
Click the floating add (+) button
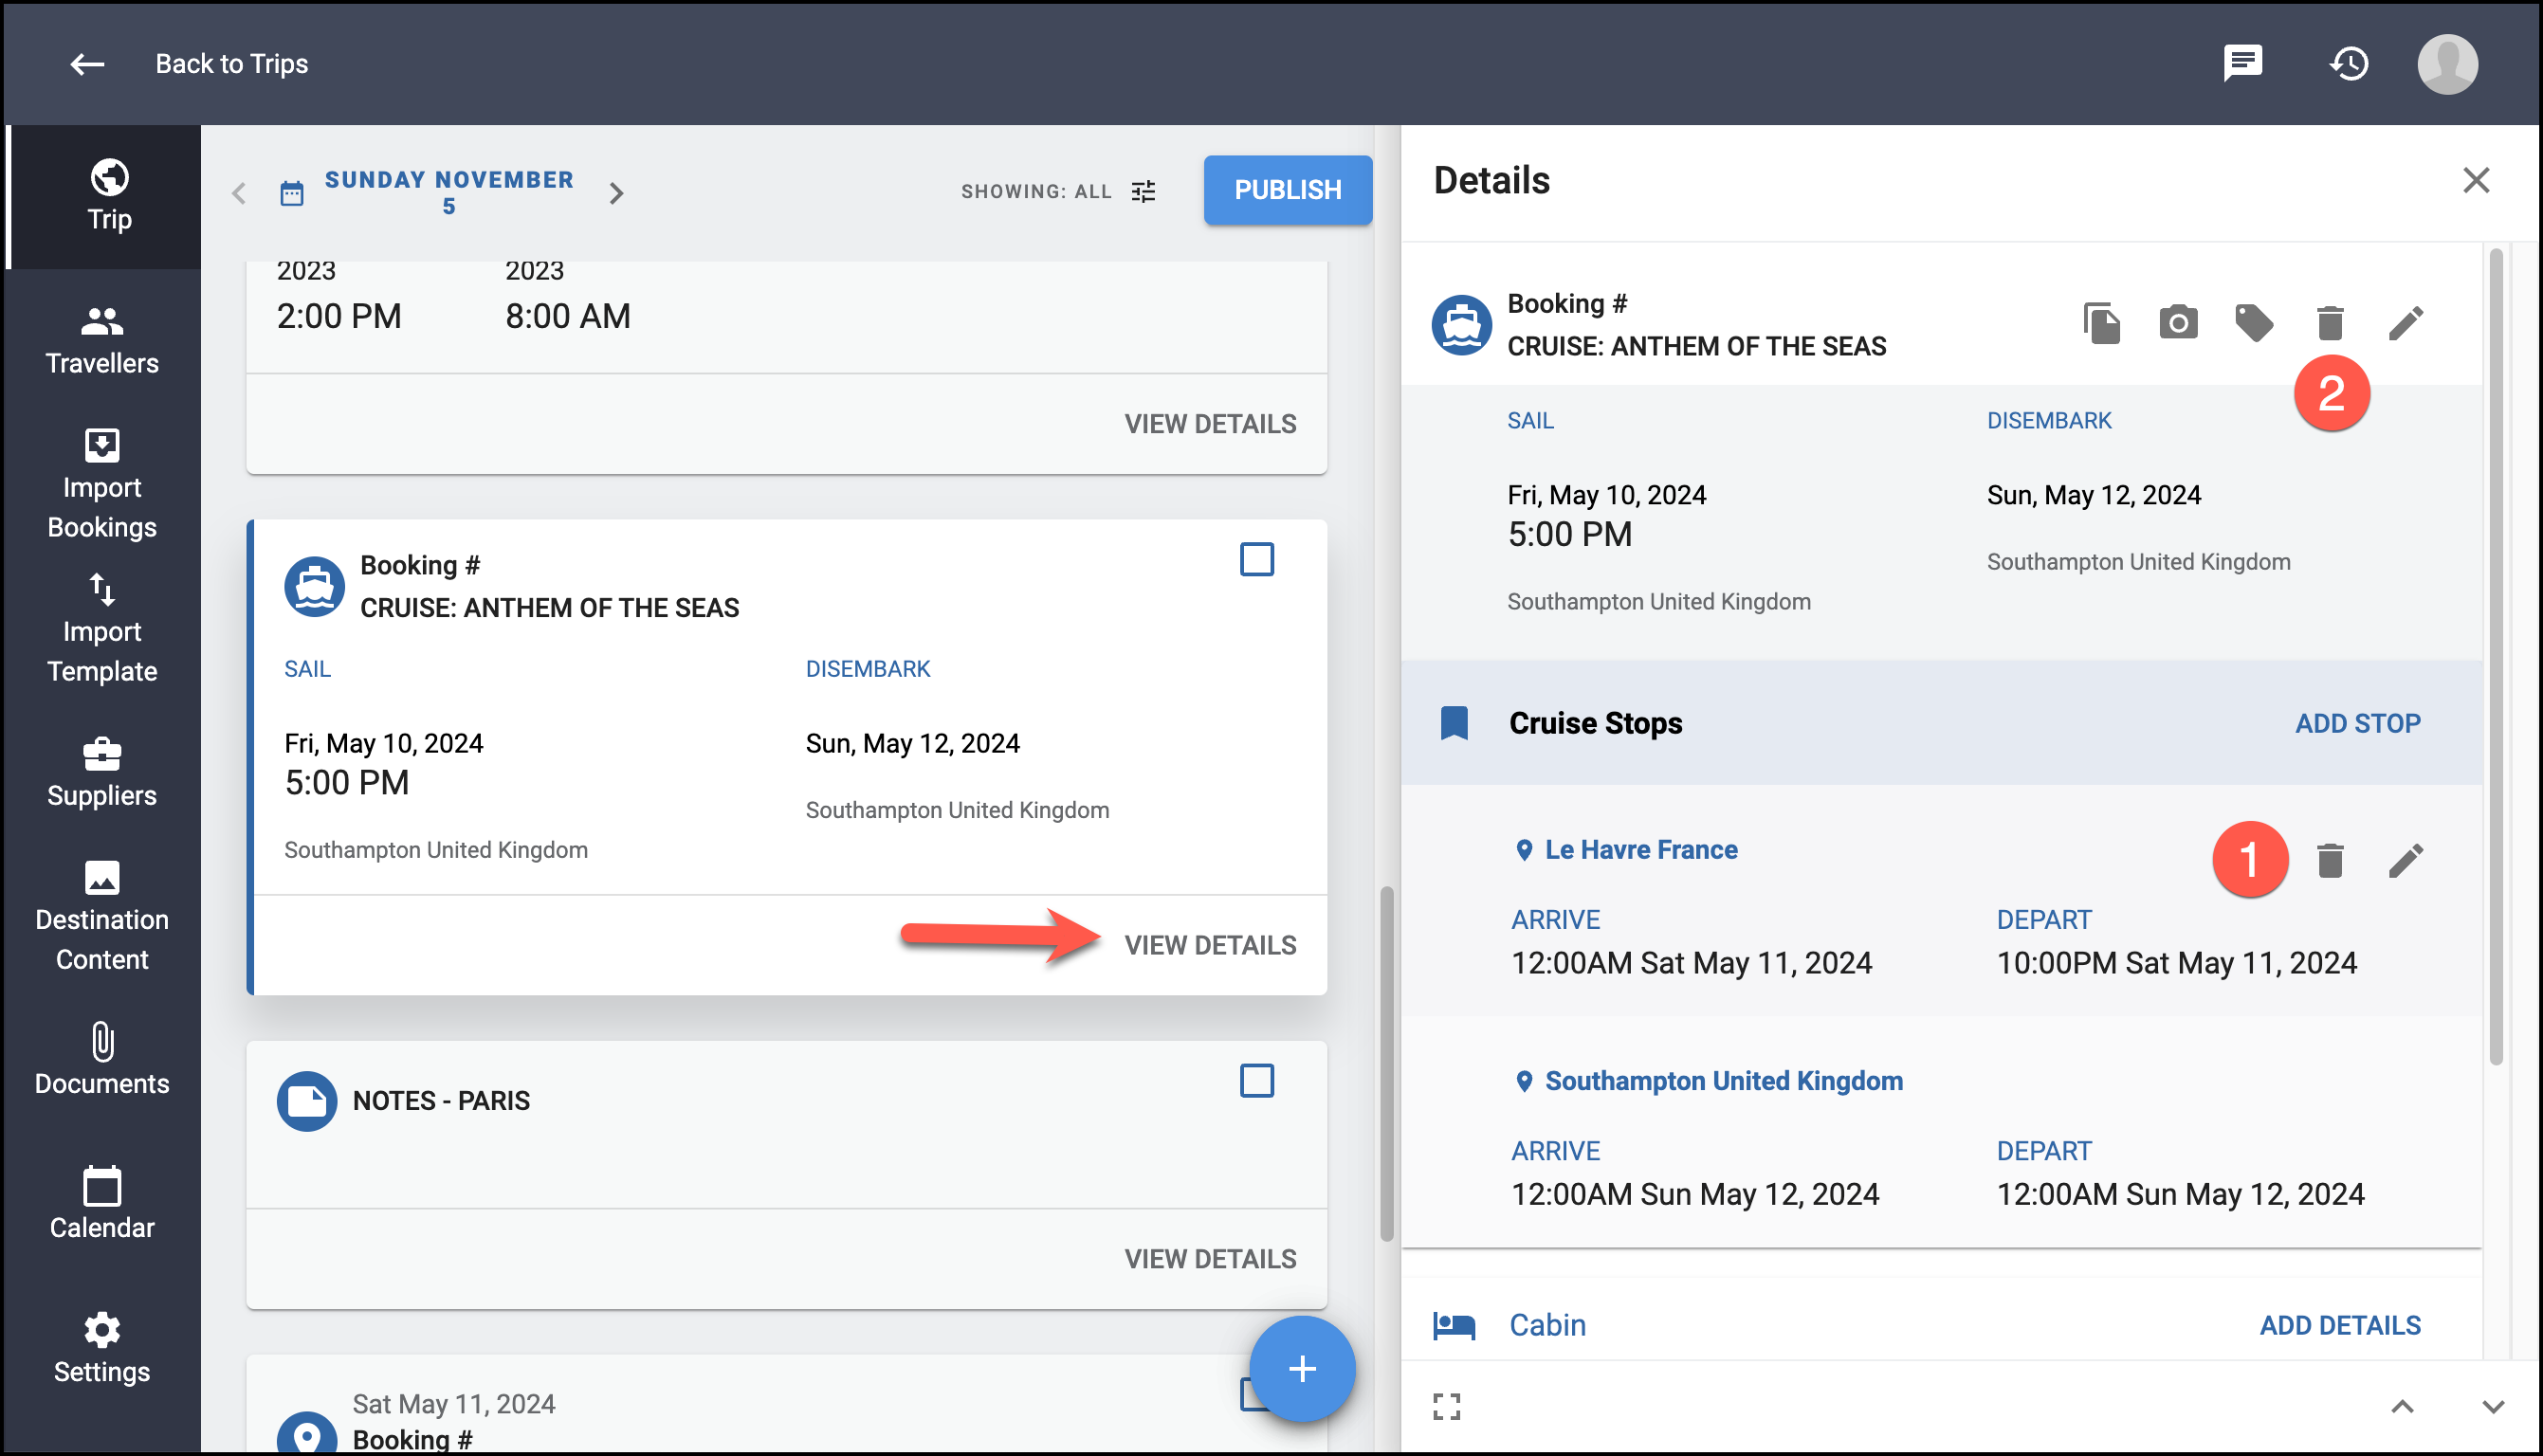click(1301, 1368)
